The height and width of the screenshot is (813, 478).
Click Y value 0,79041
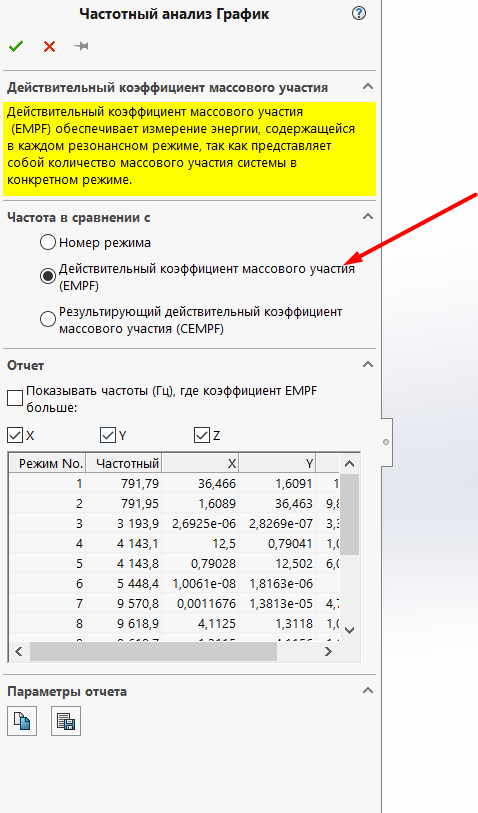(x=277, y=543)
